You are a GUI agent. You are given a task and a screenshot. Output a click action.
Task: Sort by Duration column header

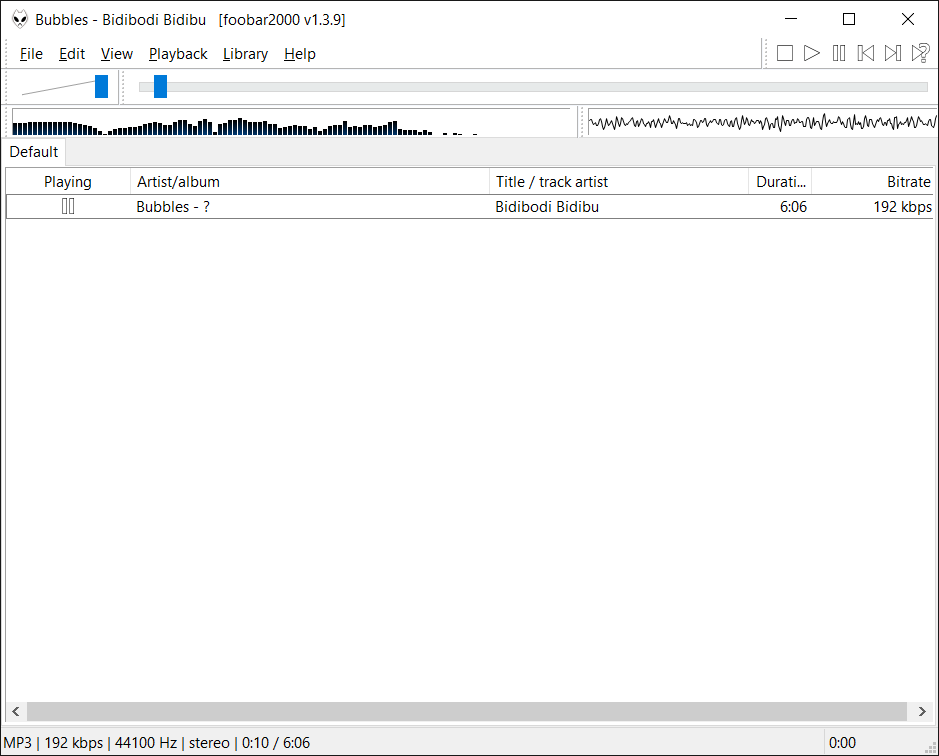pyautogui.click(x=780, y=182)
